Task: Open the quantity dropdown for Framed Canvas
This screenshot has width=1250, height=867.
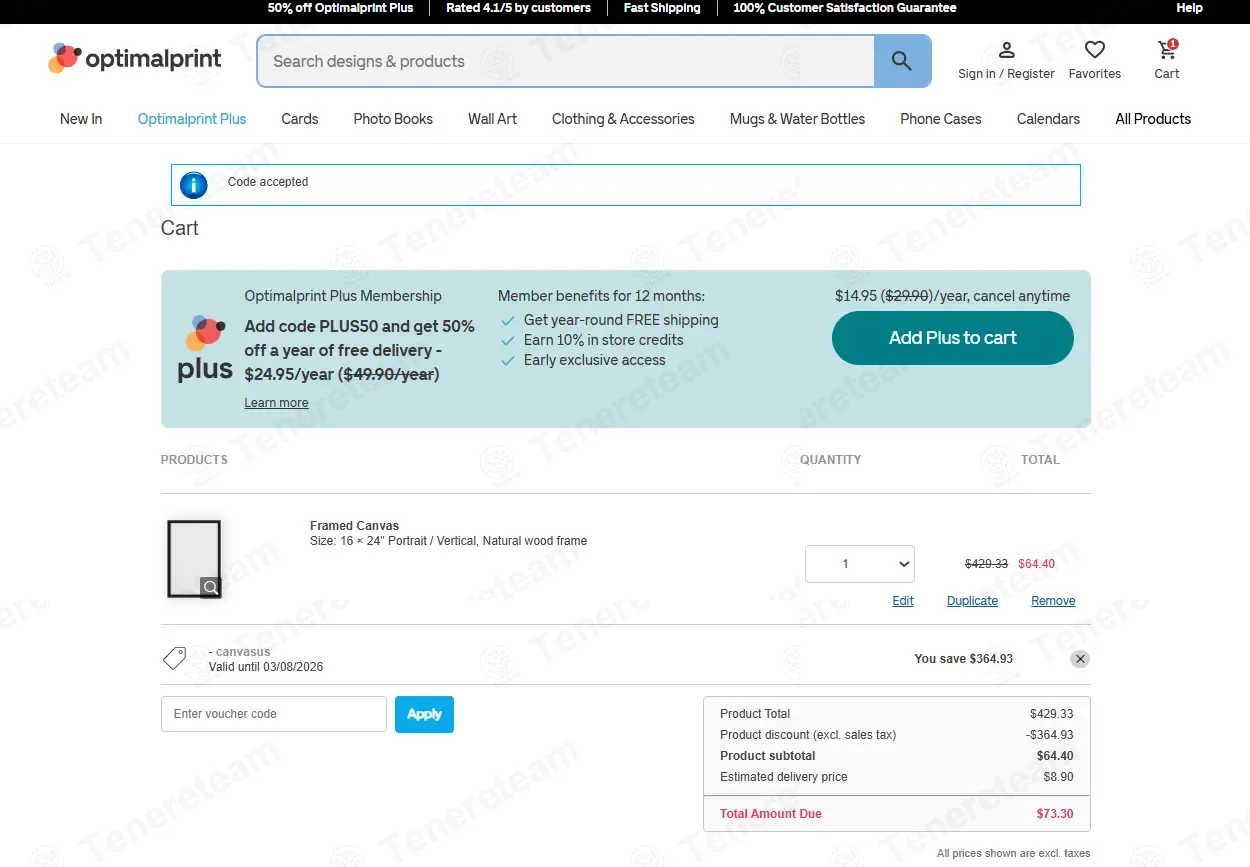Action: point(860,564)
